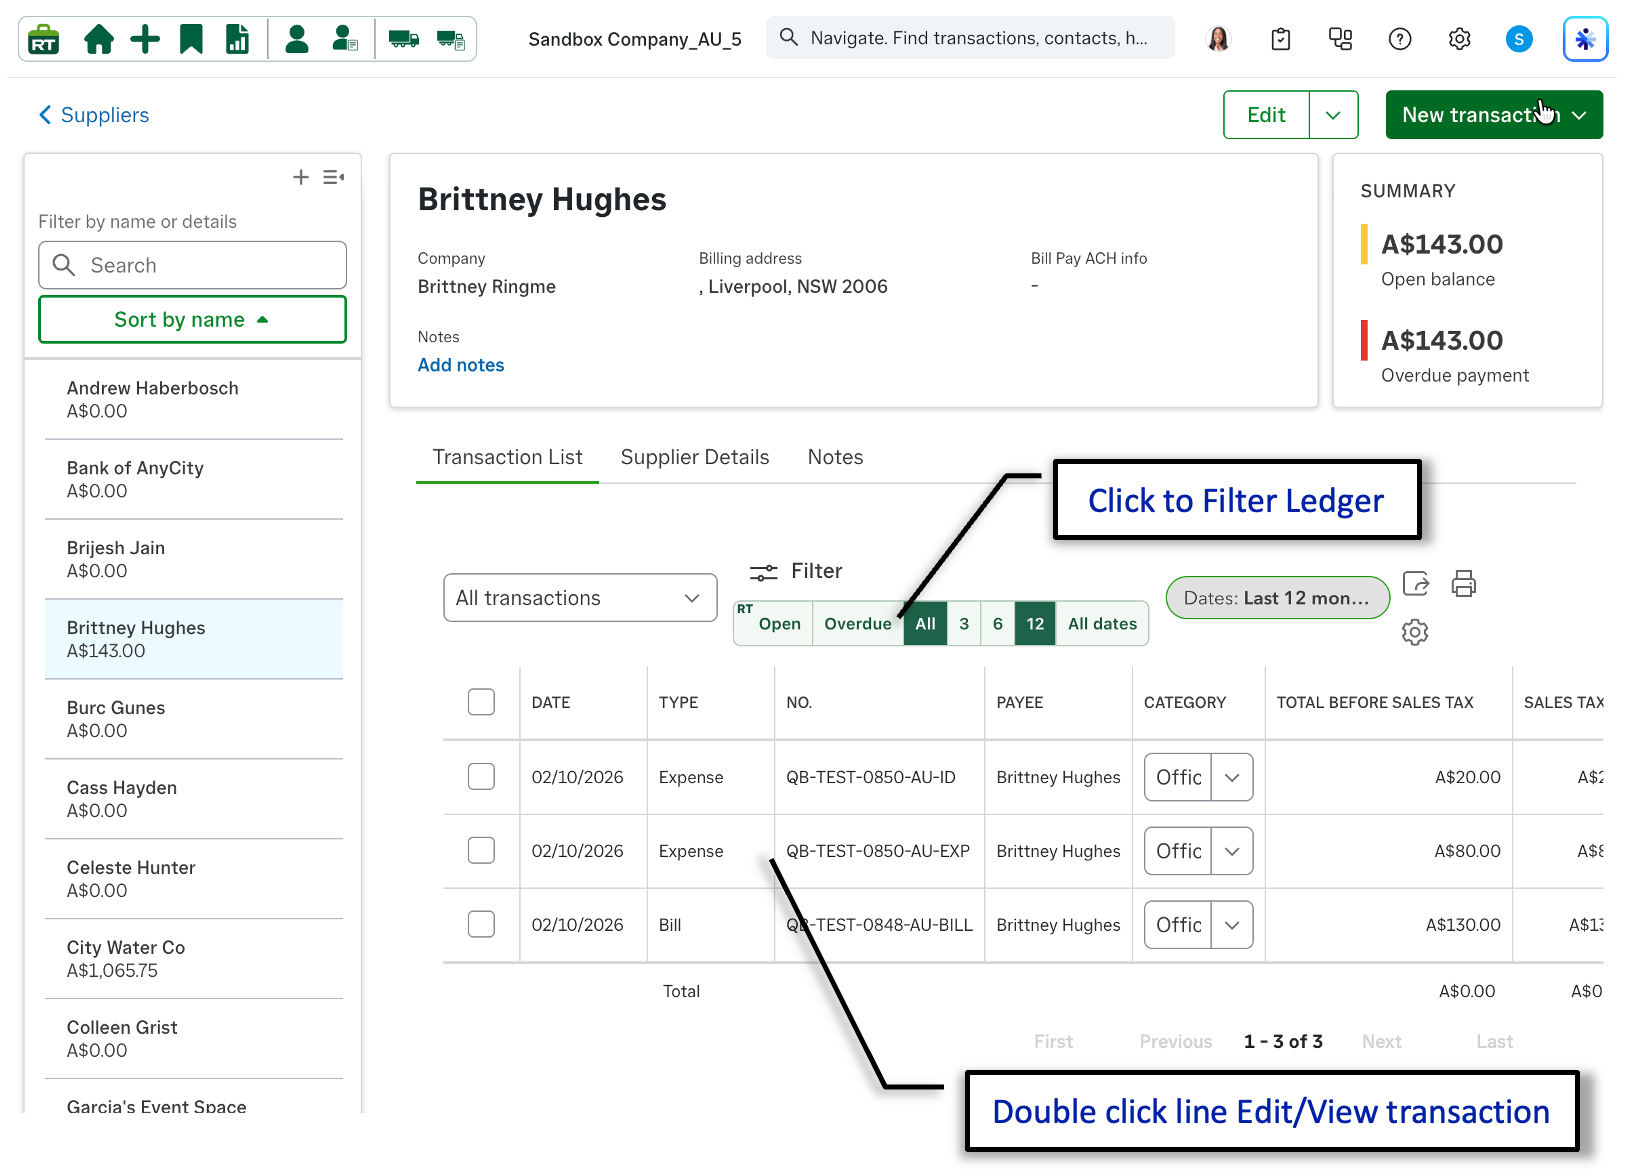Print the transaction list

pyautogui.click(x=1464, y=583)
